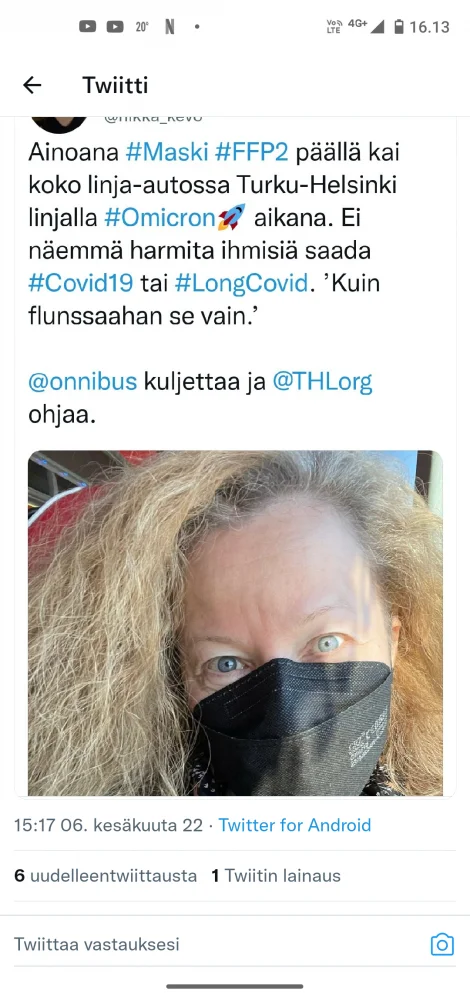Open the #Omicron hashtag
Viewport: 470px width, 1000px height.
[159, 218]
